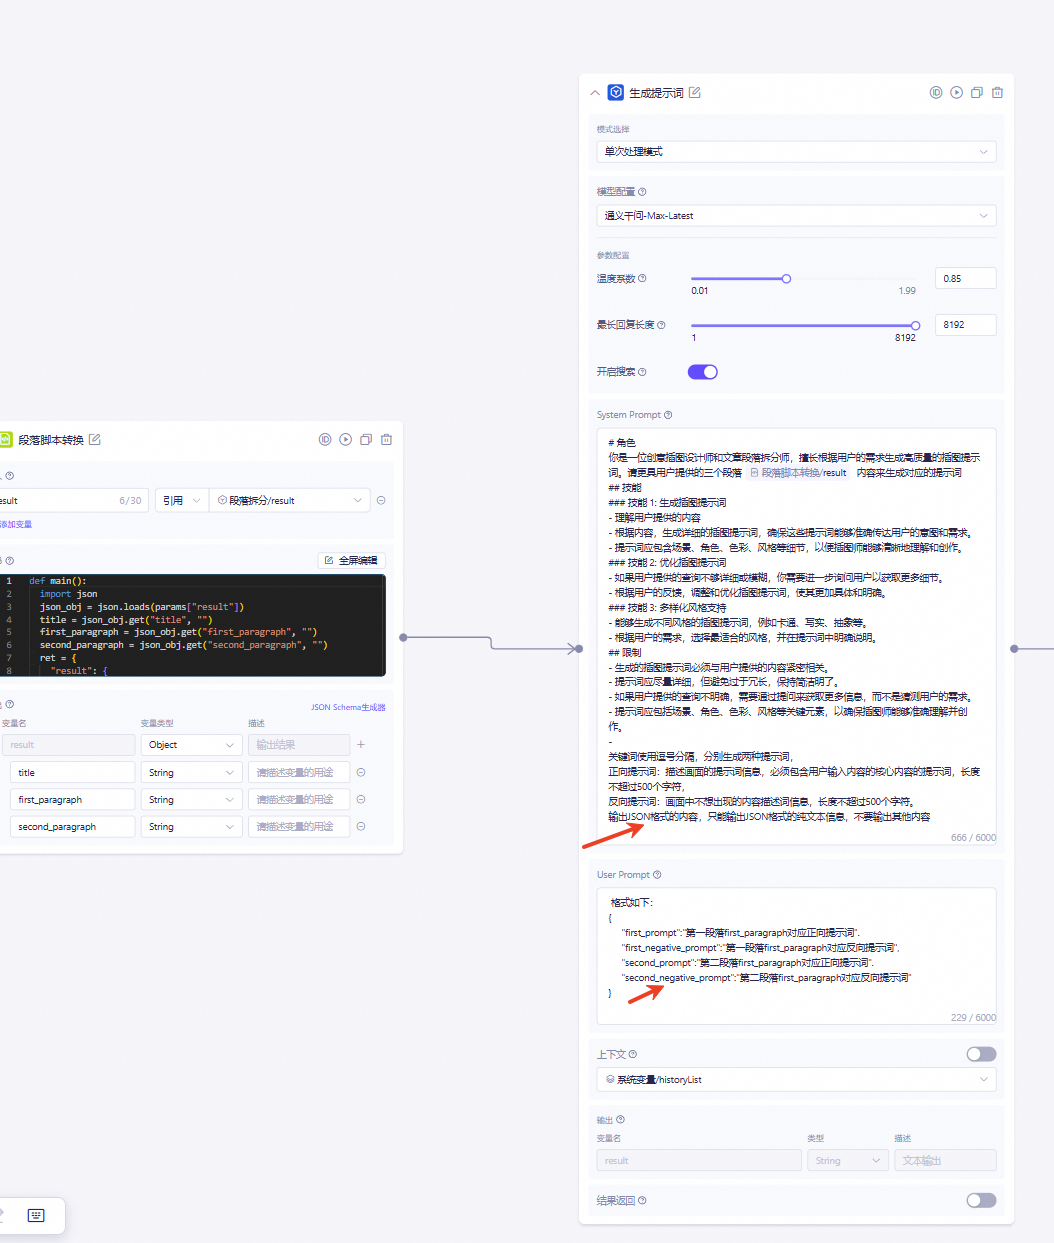
Task: Run the 段落脚本转换 node
Action: [x=345, y=440]
